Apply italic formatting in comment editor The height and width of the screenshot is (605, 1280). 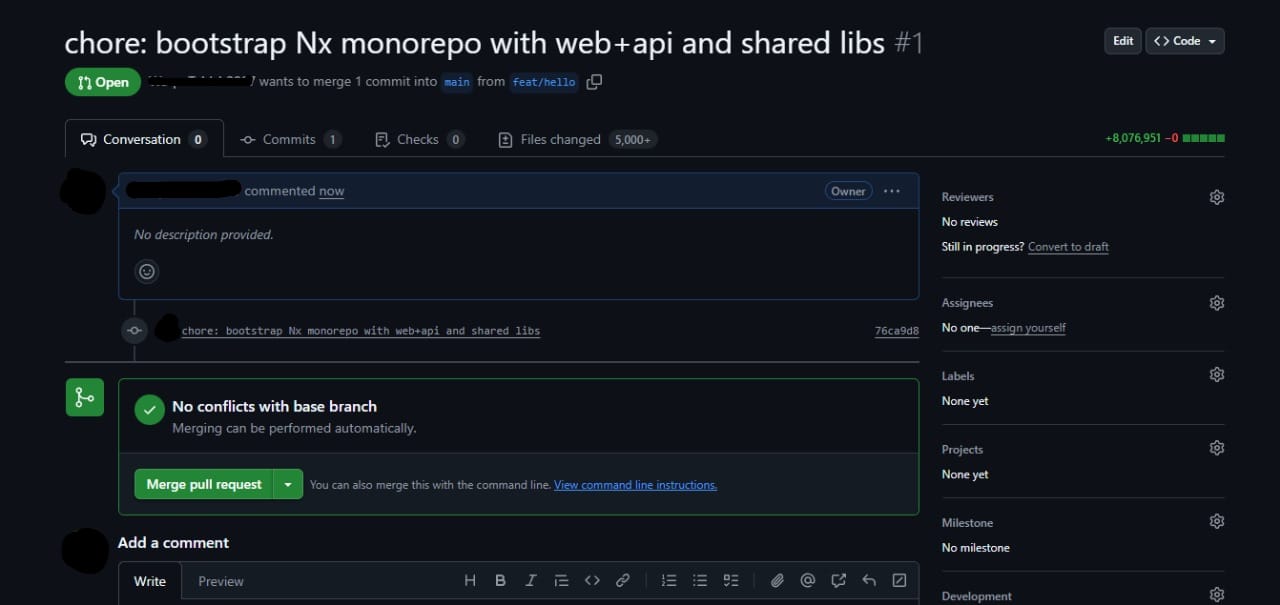531,580
